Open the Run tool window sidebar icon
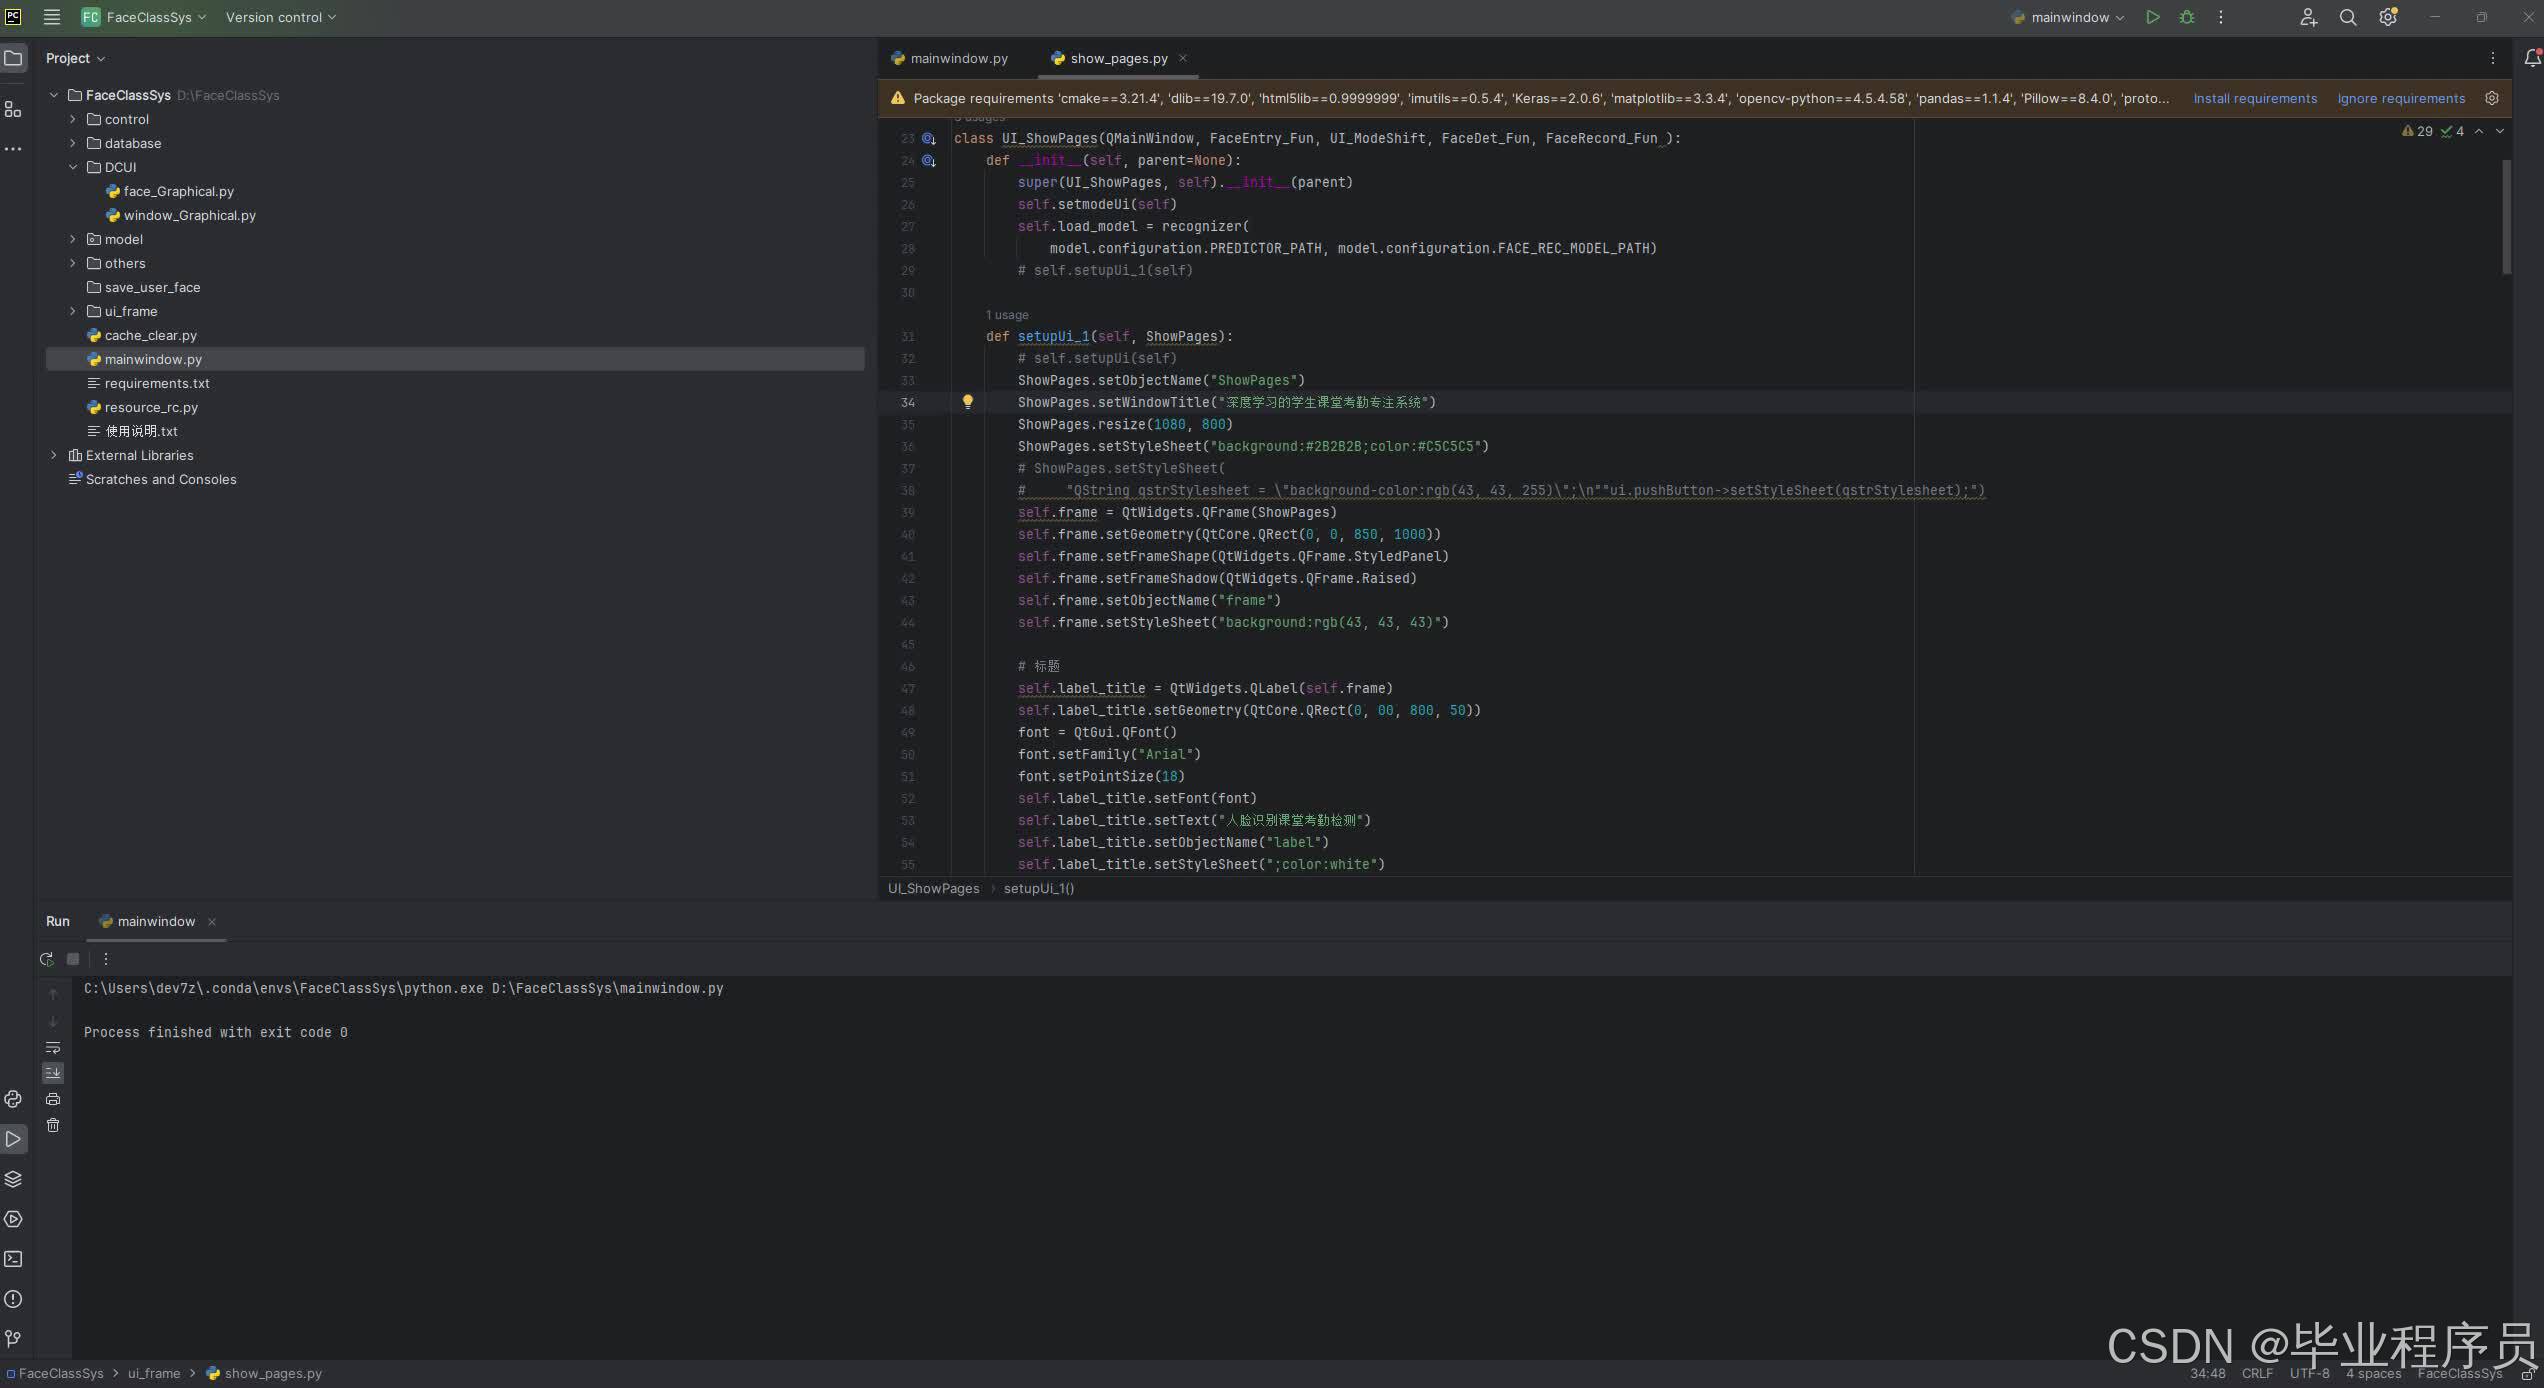 [x=13, y=1139]
